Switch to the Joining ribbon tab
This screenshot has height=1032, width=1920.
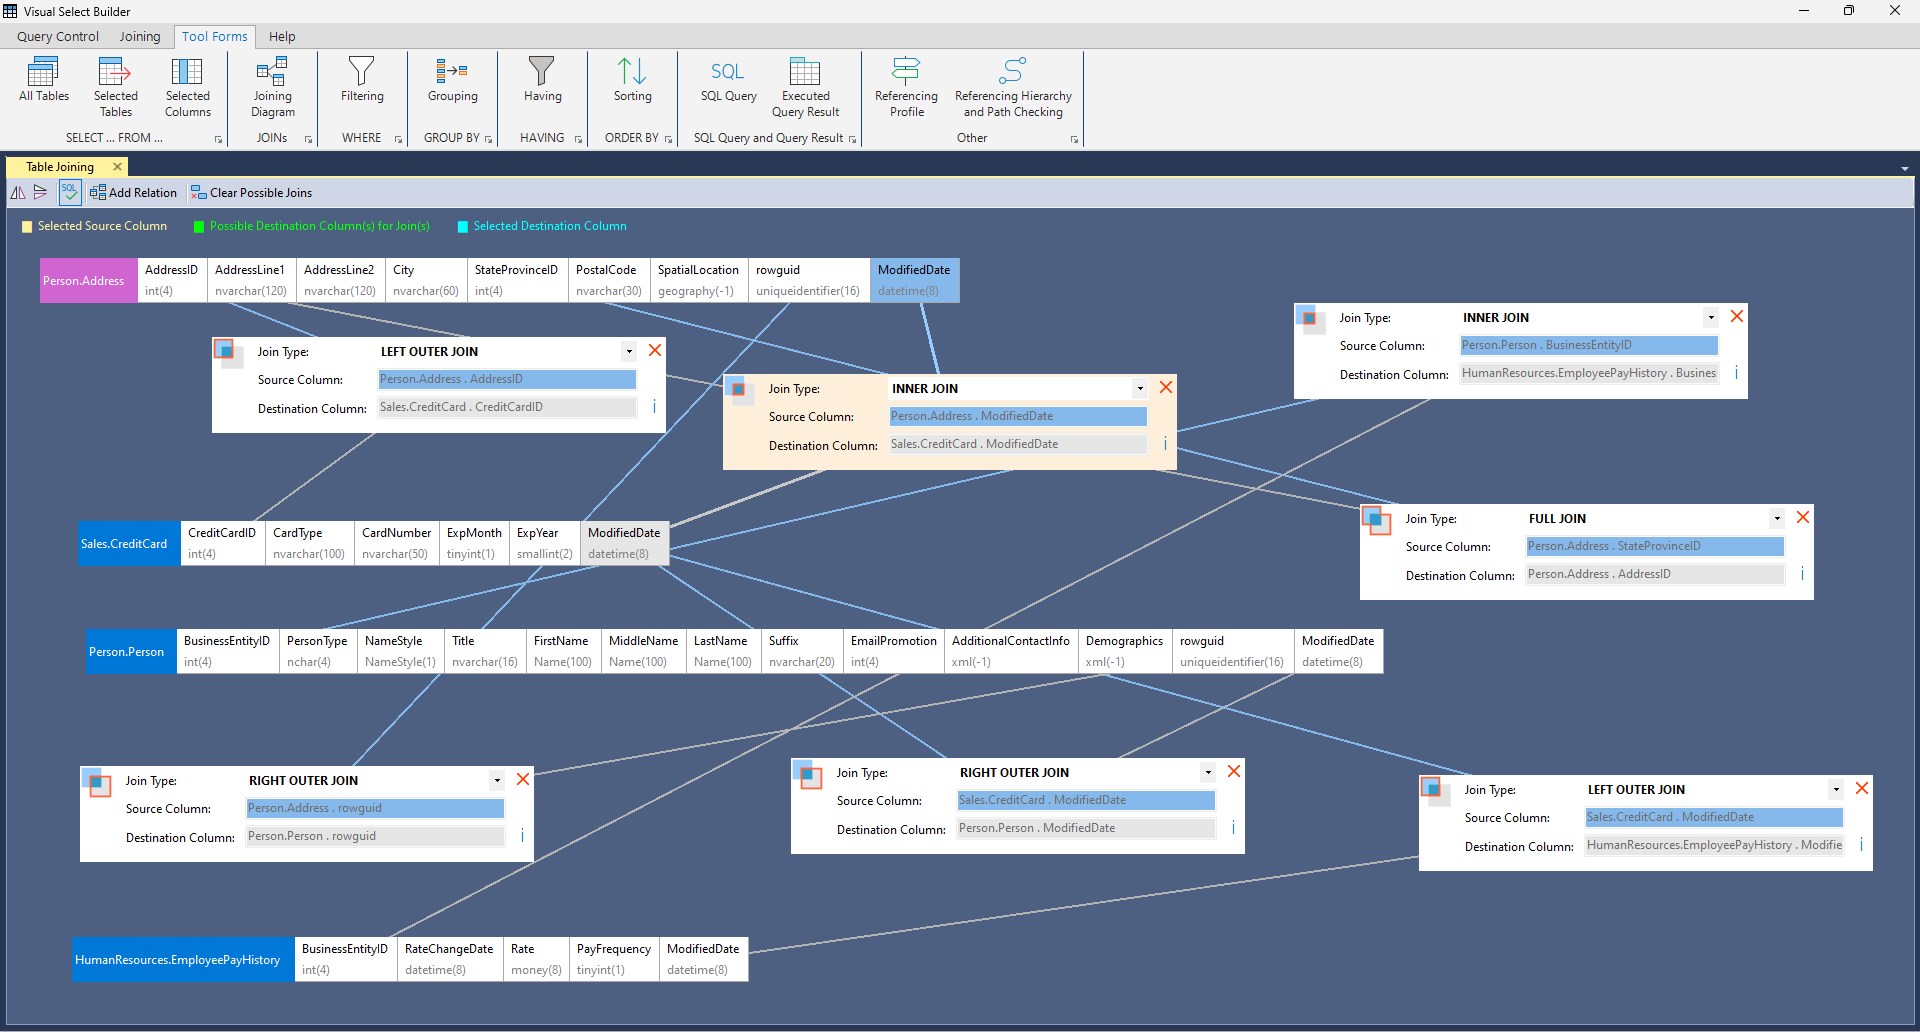click(x=140, y=37)
